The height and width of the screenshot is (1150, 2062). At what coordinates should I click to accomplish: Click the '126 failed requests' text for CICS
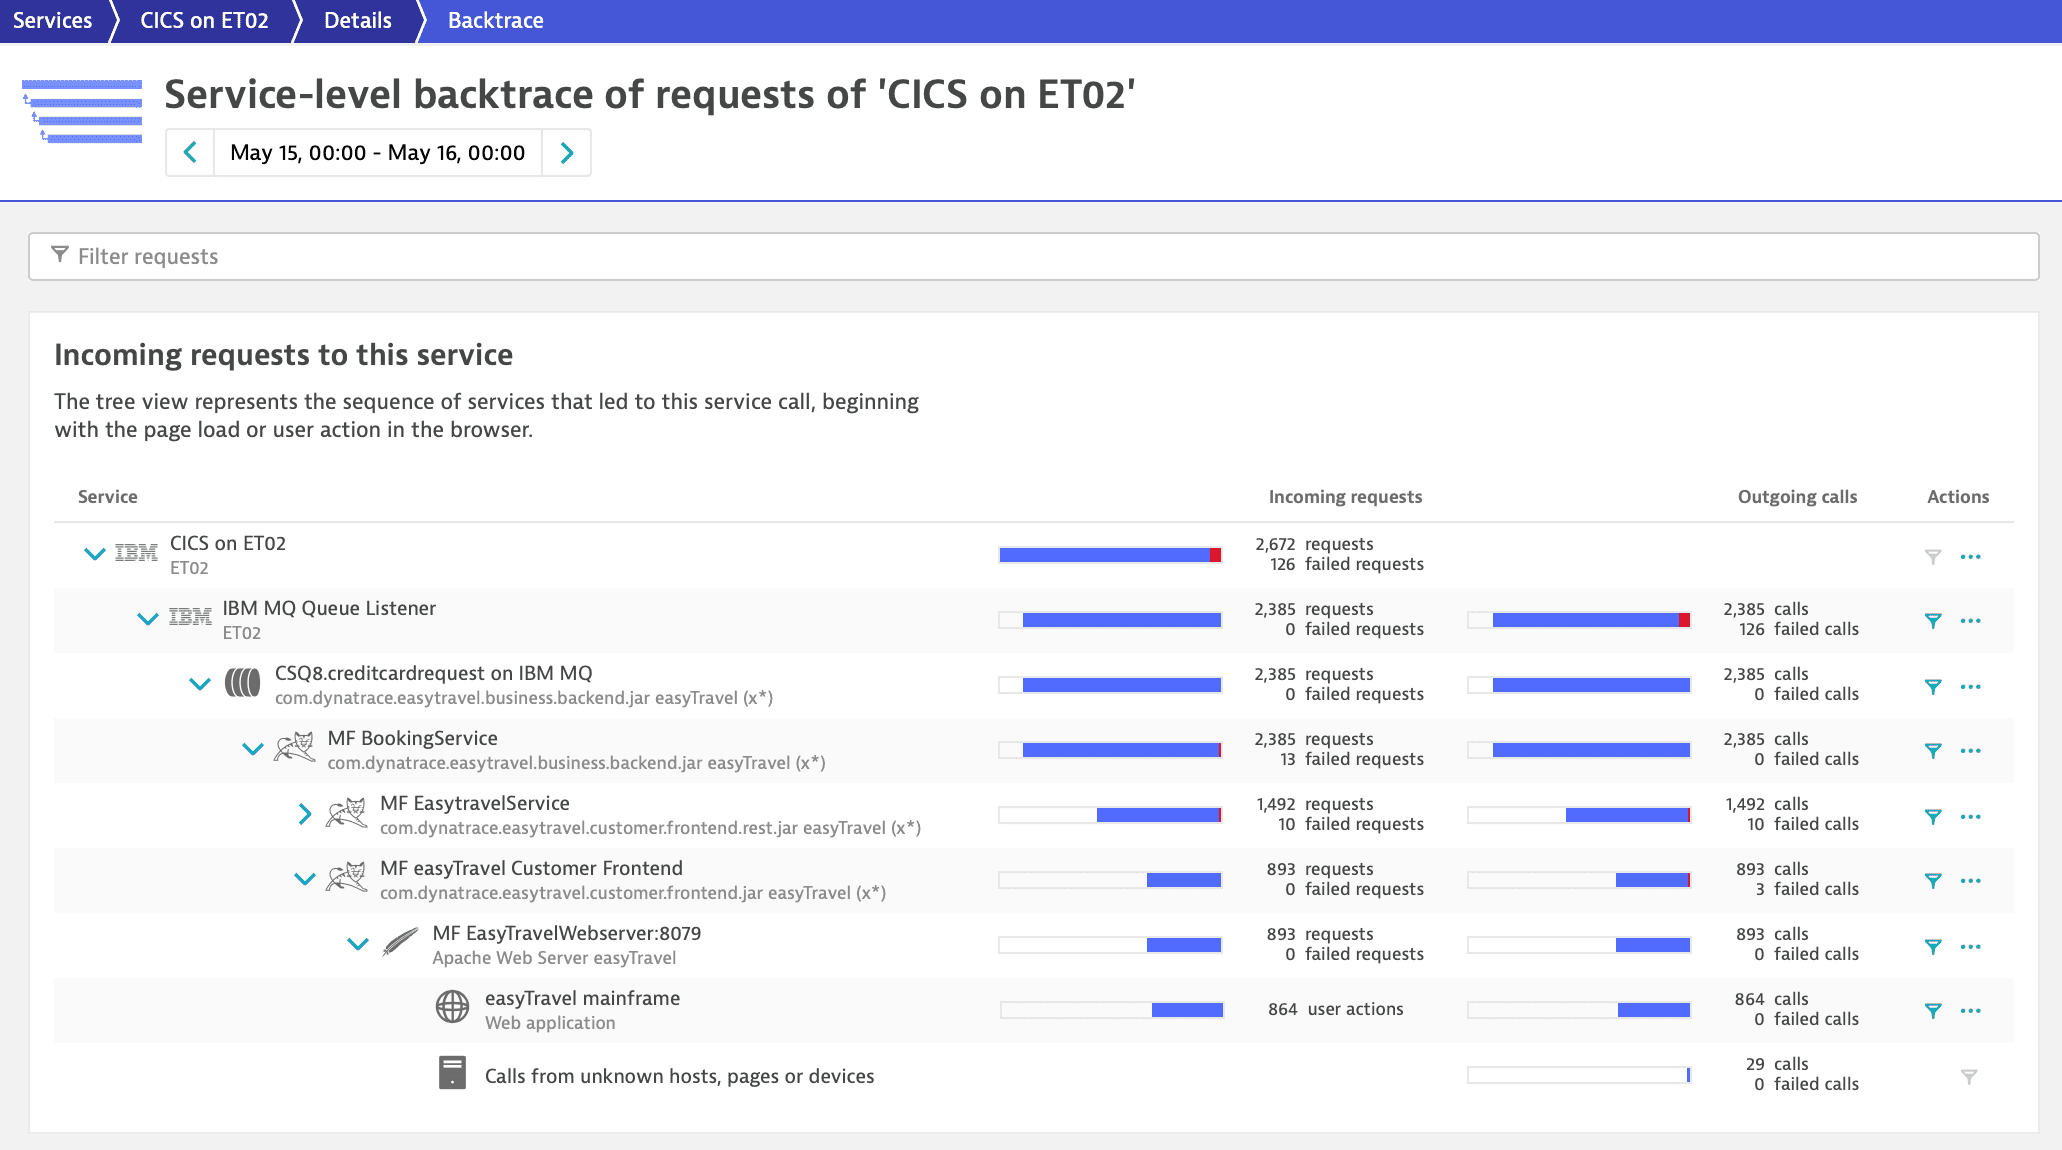1347,564
